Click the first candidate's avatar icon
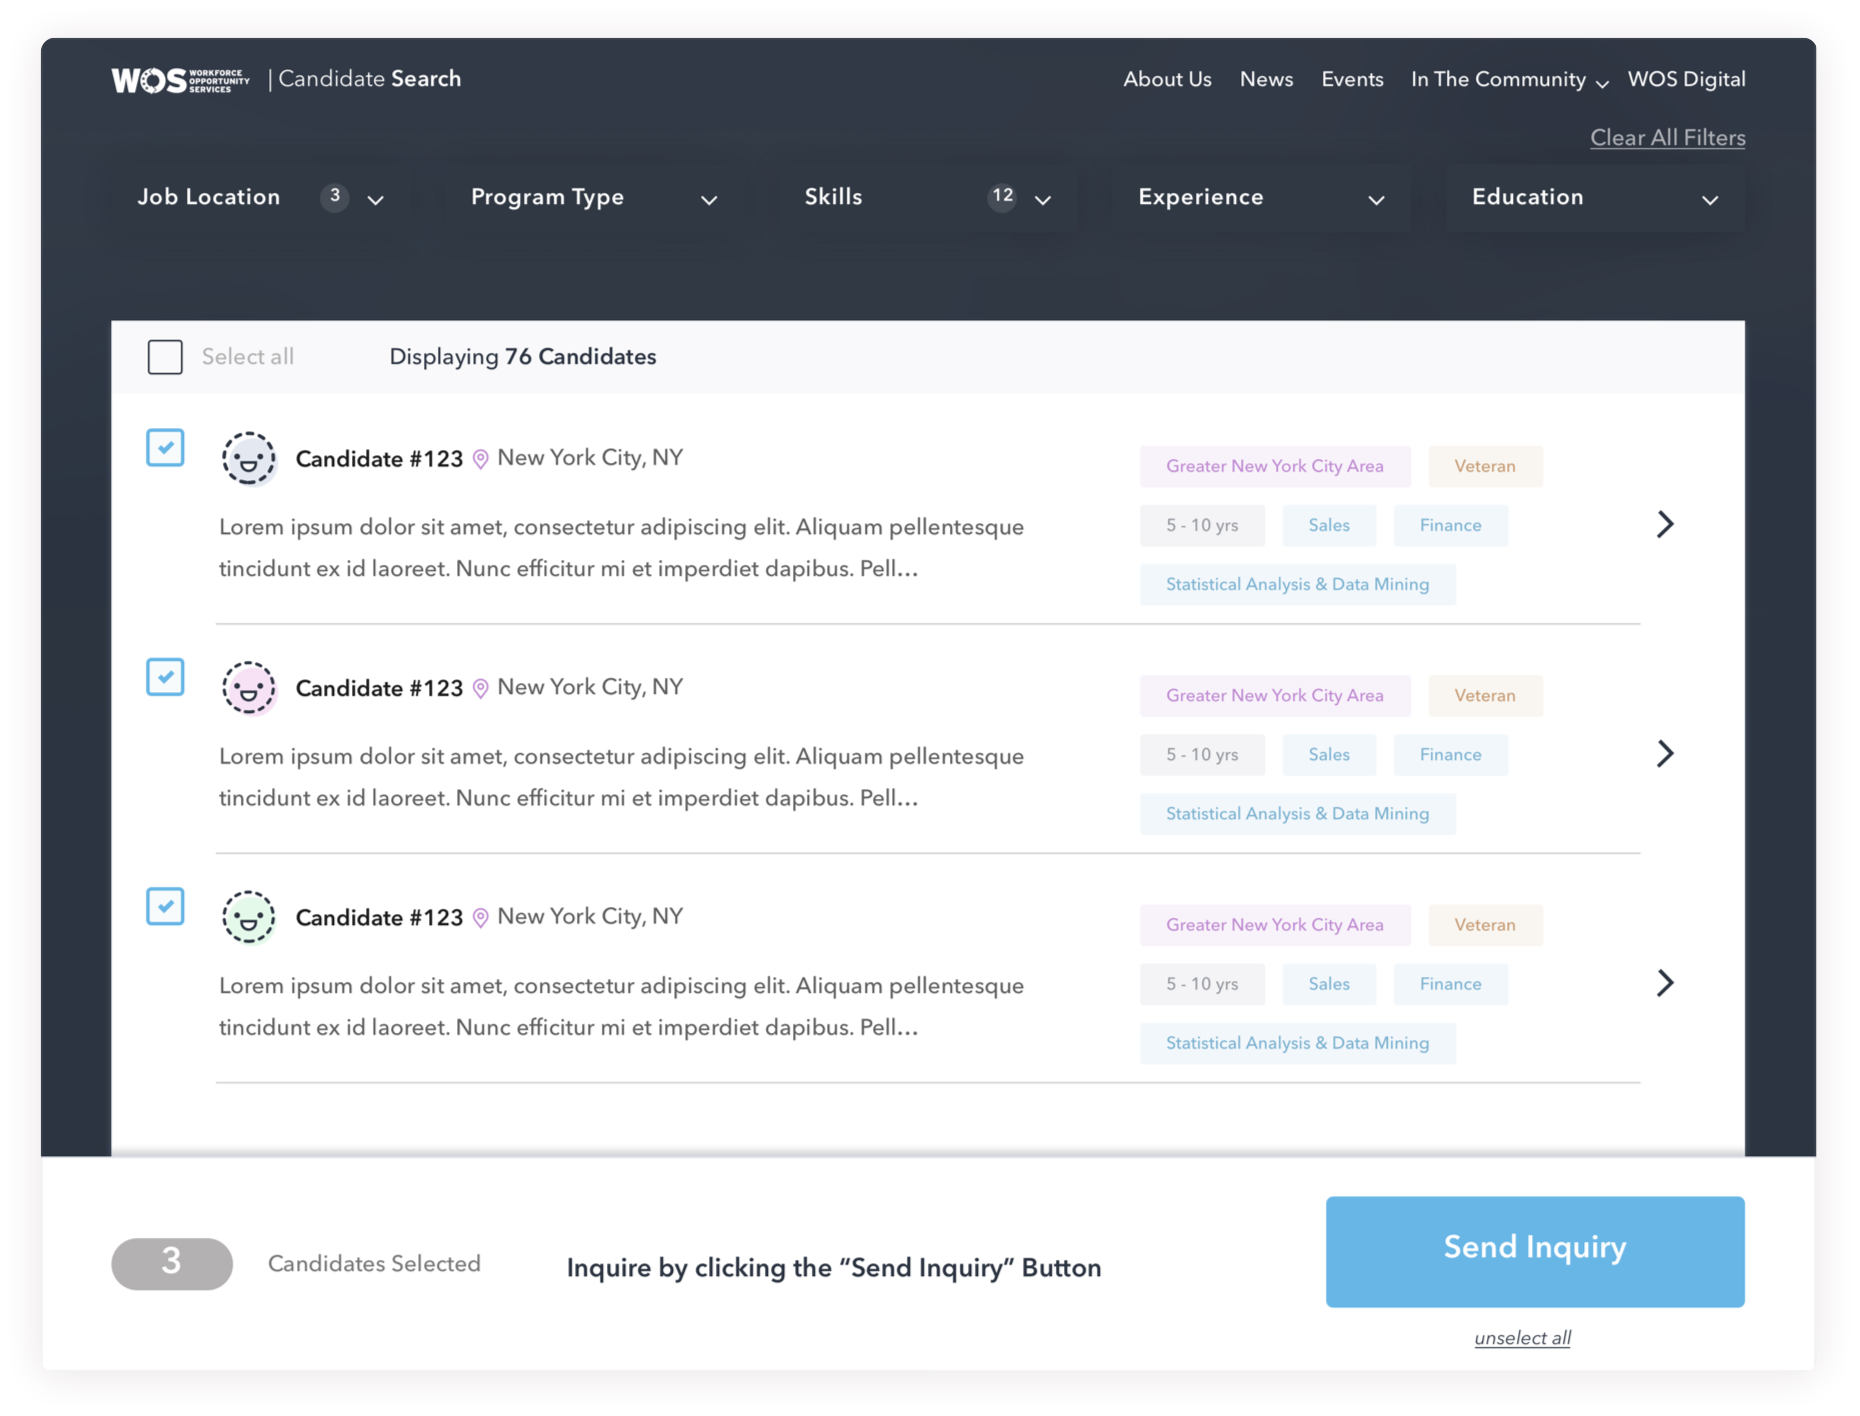 [x=249, y=459]
